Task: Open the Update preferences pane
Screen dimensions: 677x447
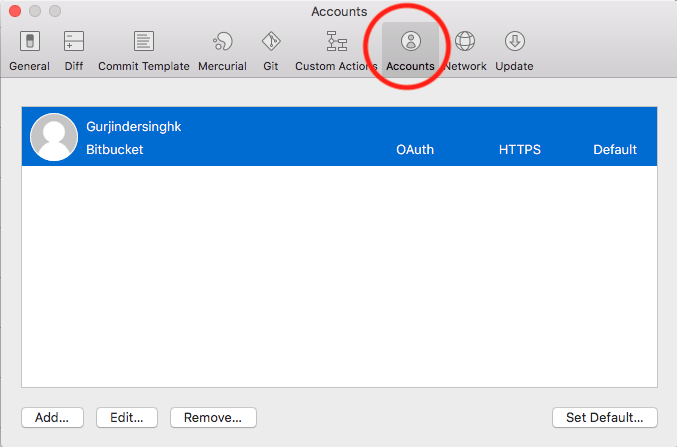Action: coord(514,50)
